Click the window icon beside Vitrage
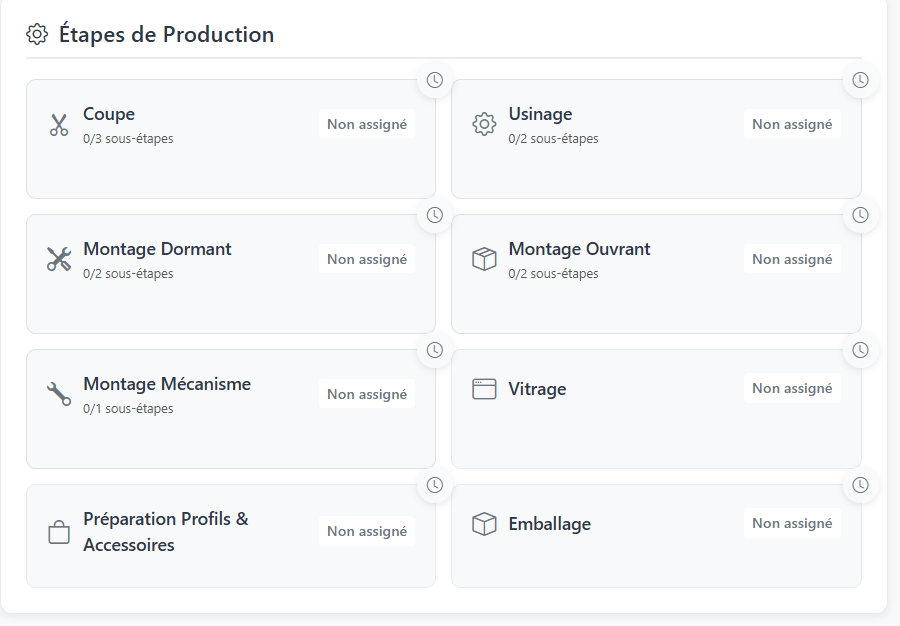 (x=484, y=389)
